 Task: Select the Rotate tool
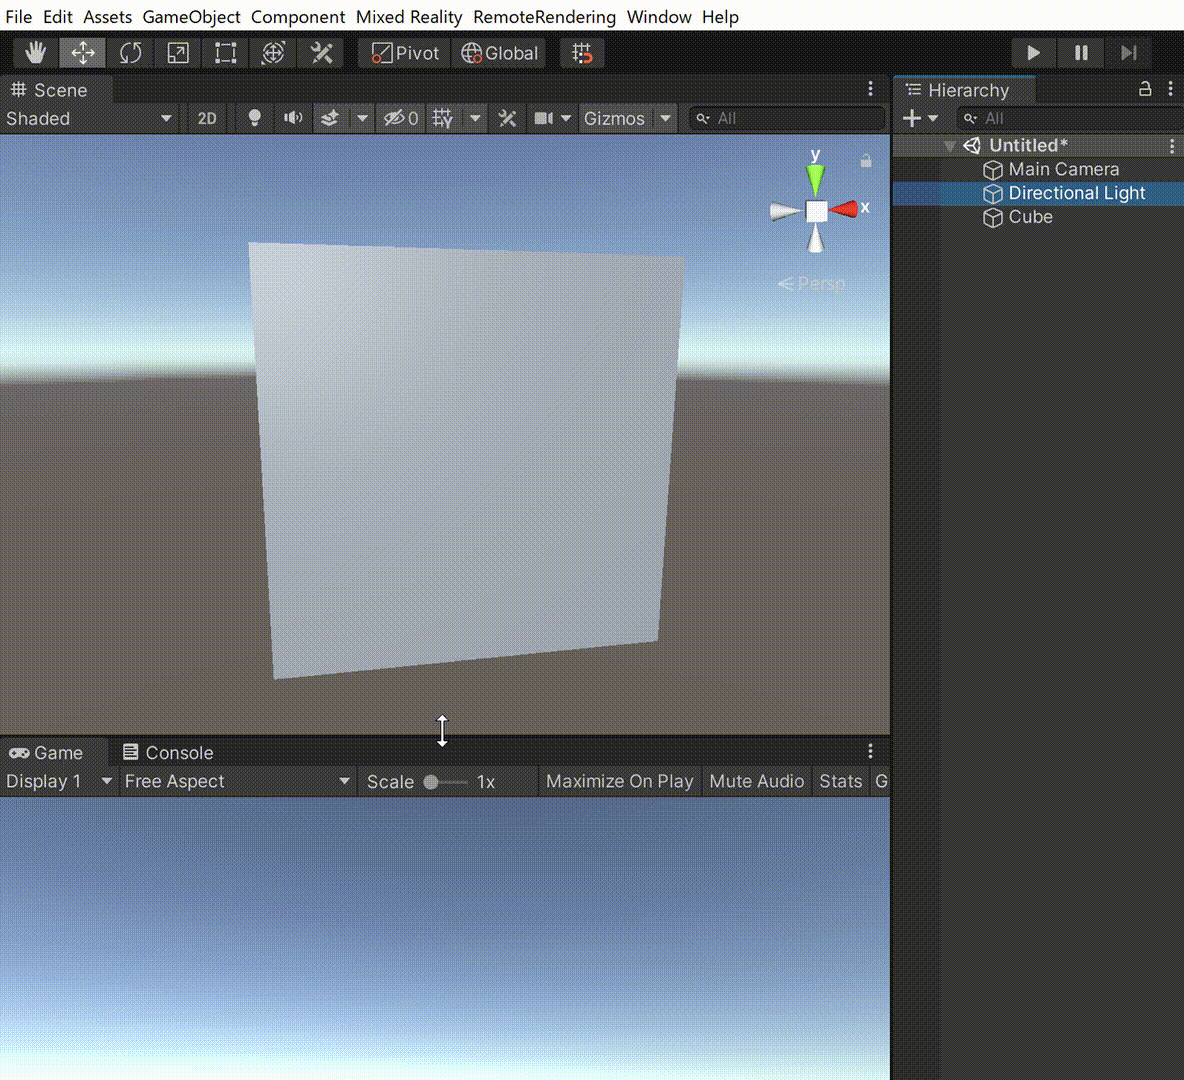point(130,53)
